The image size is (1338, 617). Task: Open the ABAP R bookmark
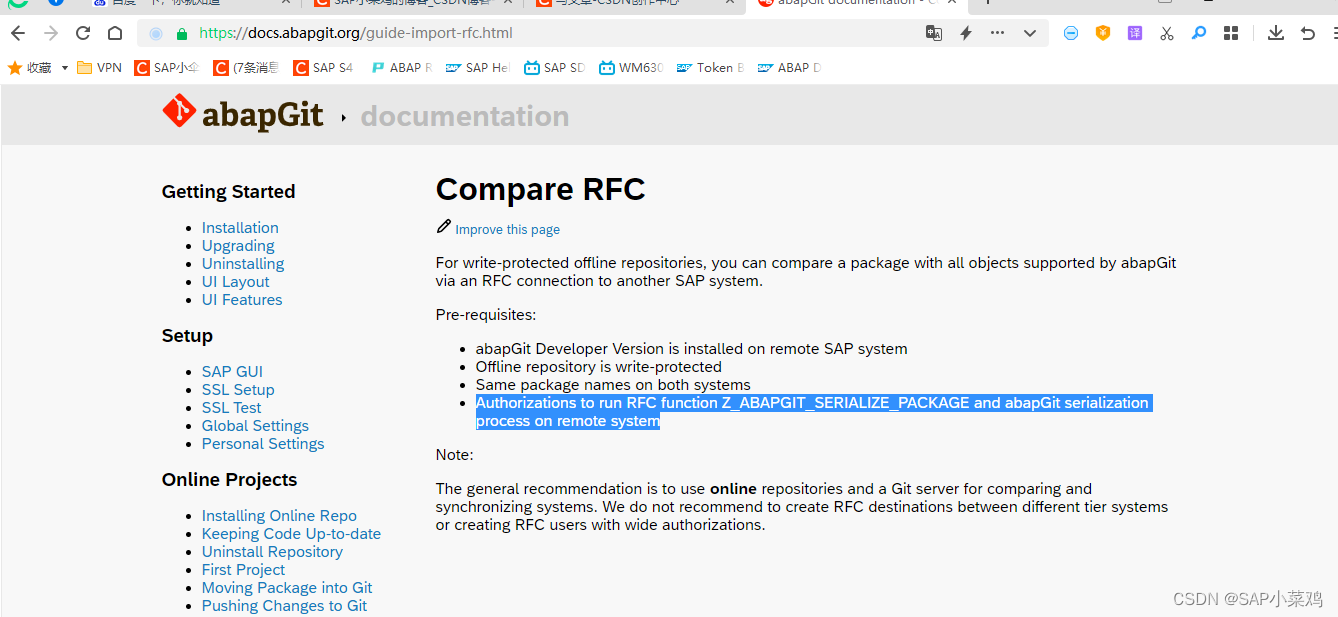(x=401, y=68)
